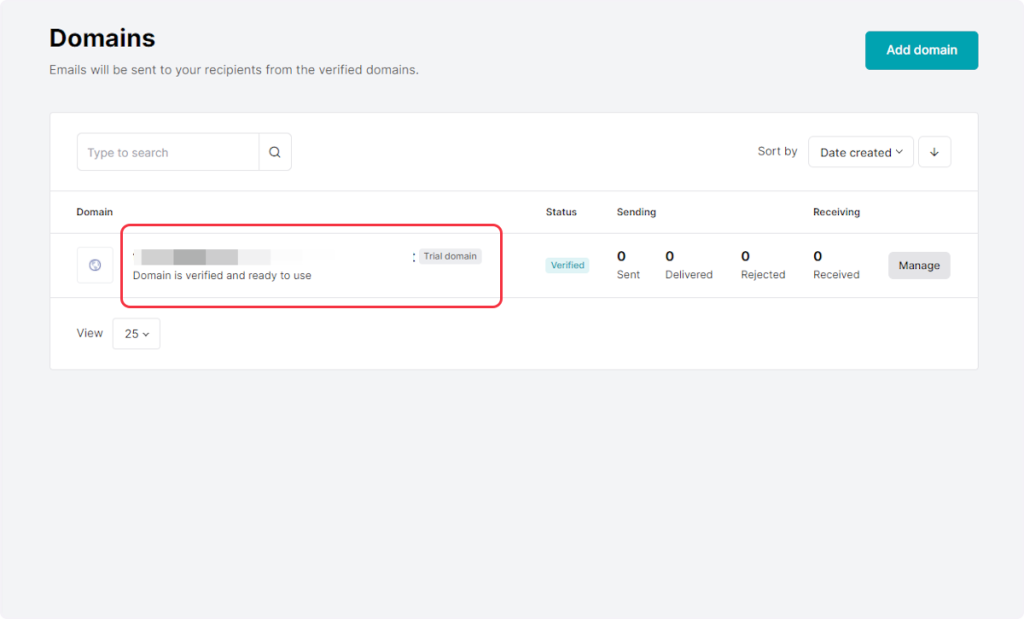Screen dimensions: 1024x619
Task: Click the Trial domain badge
Action: (x=450, y=256)
